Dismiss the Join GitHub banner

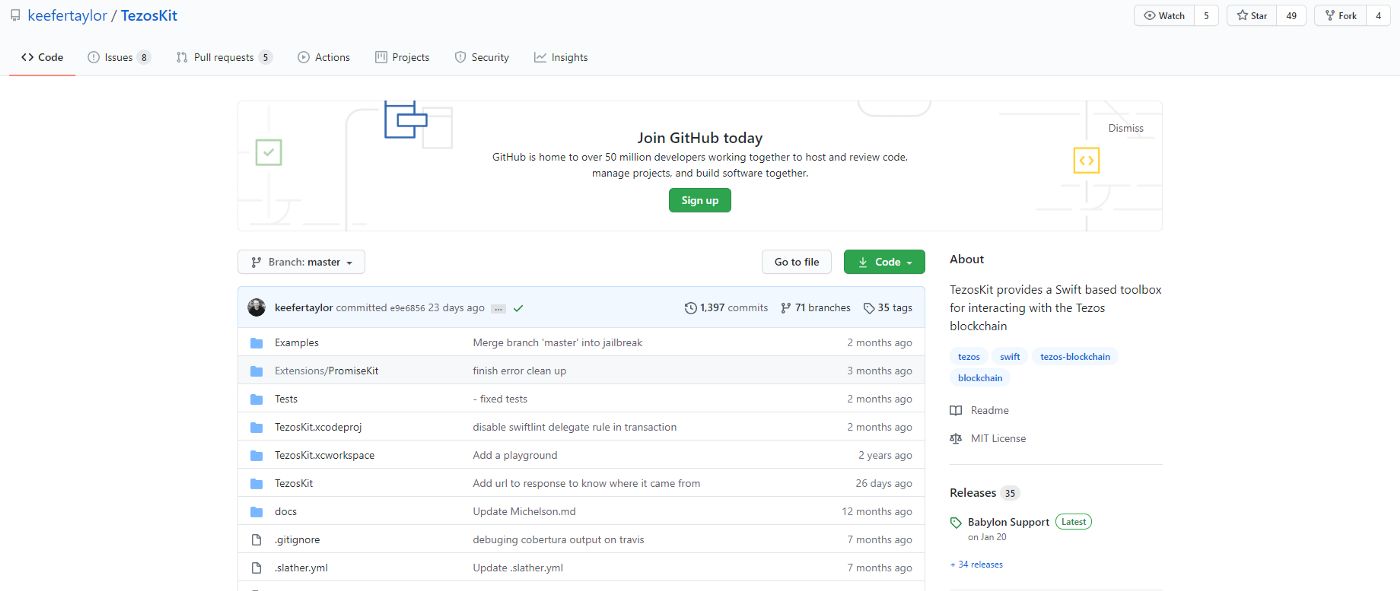1125,128
